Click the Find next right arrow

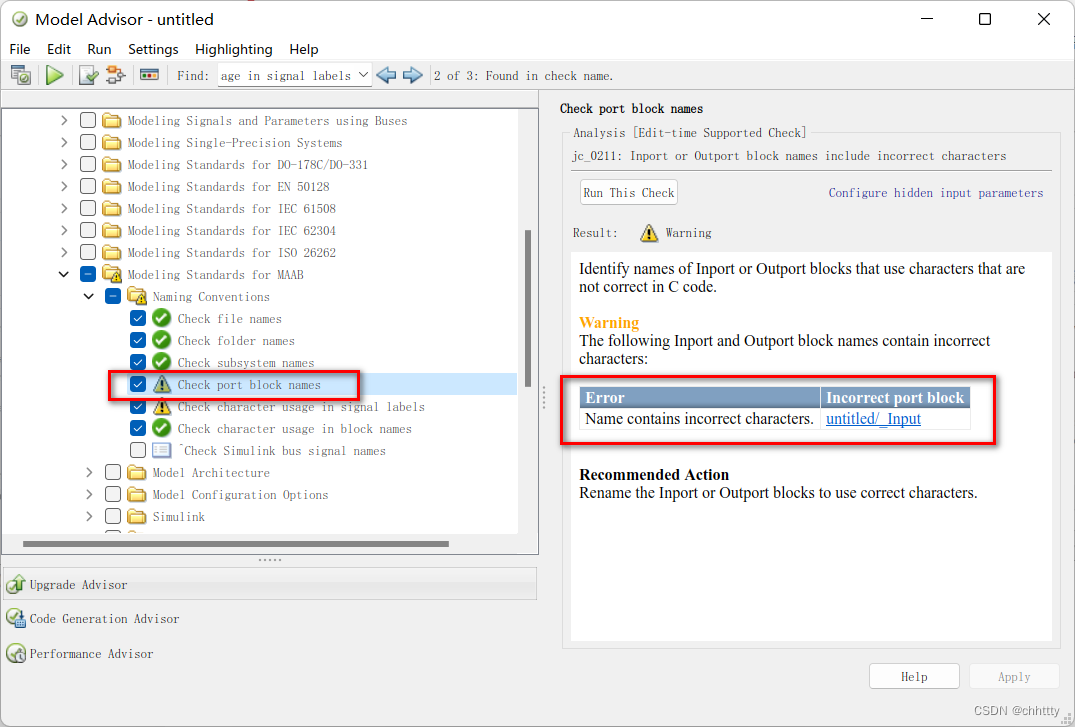pos(412,75)
